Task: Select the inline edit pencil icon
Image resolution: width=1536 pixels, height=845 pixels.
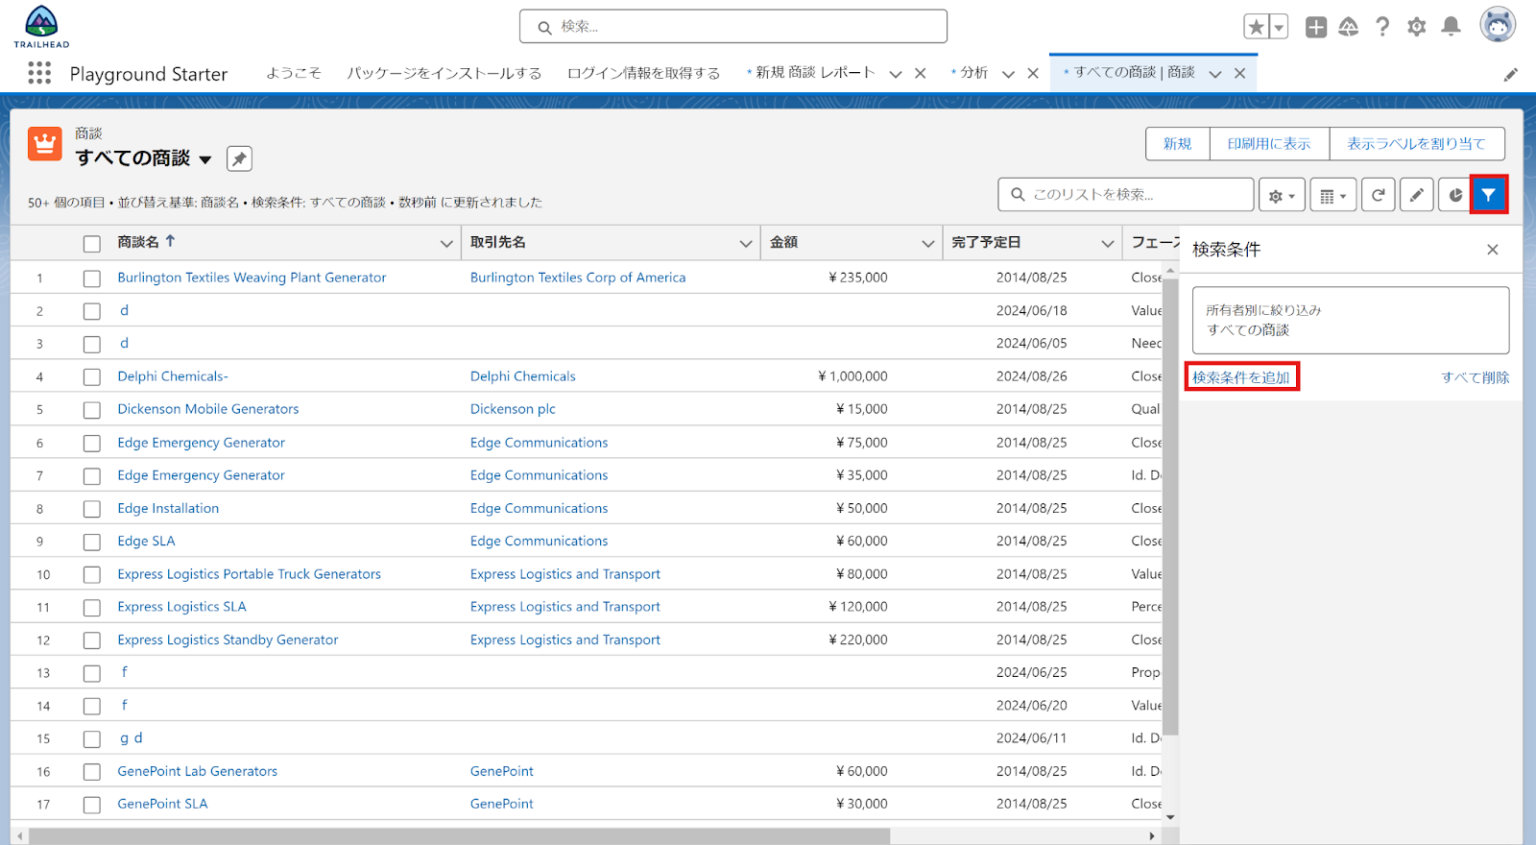Action: 1416,194
